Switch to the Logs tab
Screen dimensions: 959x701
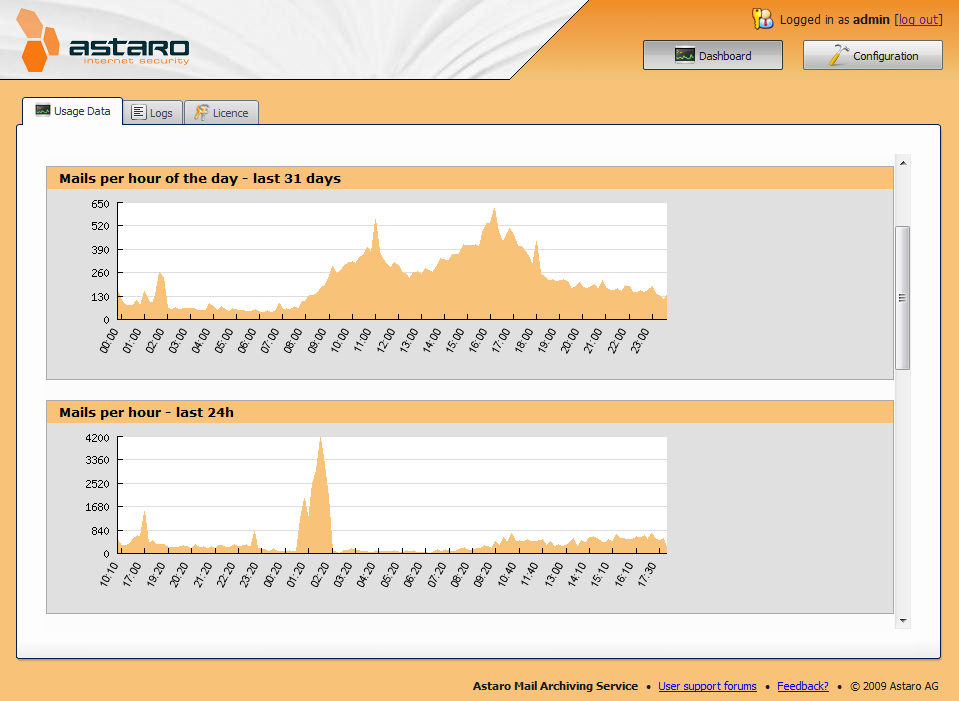coord(153,113)
